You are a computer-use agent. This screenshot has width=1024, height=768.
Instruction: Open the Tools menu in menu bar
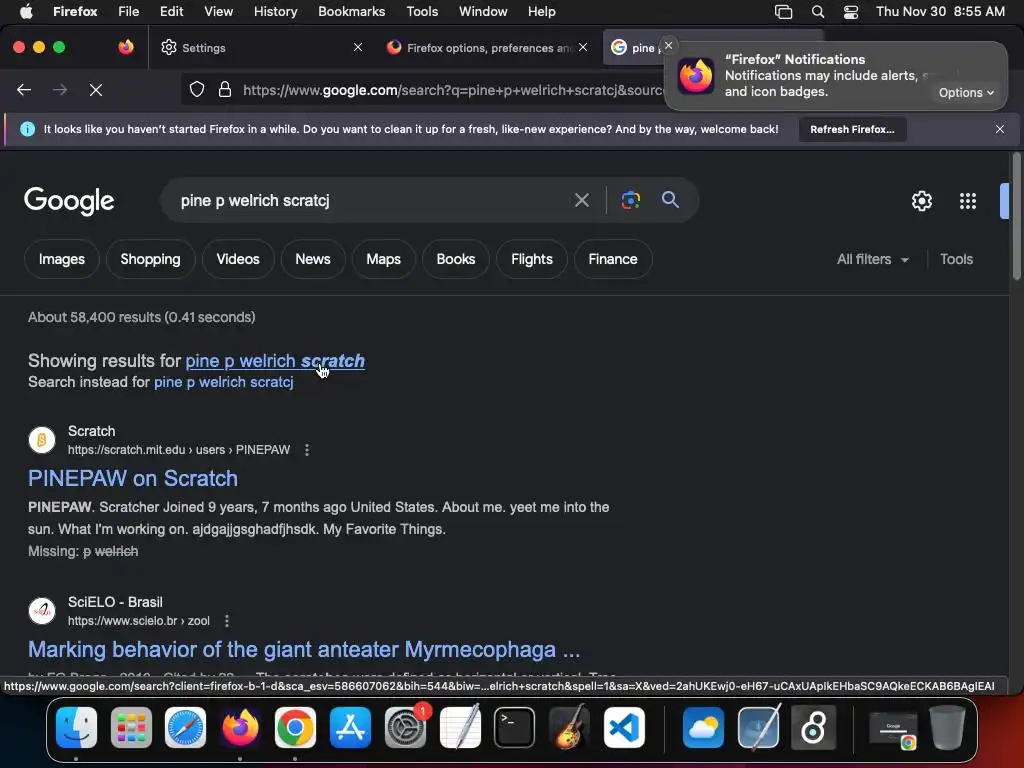click(x=422, y=12)
